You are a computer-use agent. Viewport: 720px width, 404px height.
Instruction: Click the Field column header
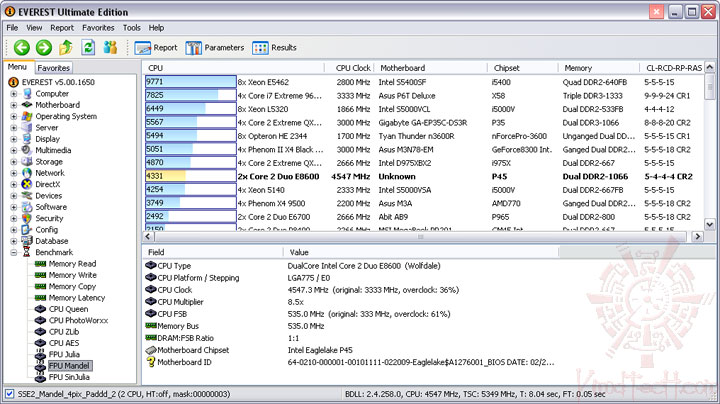(x=213, y=252)
